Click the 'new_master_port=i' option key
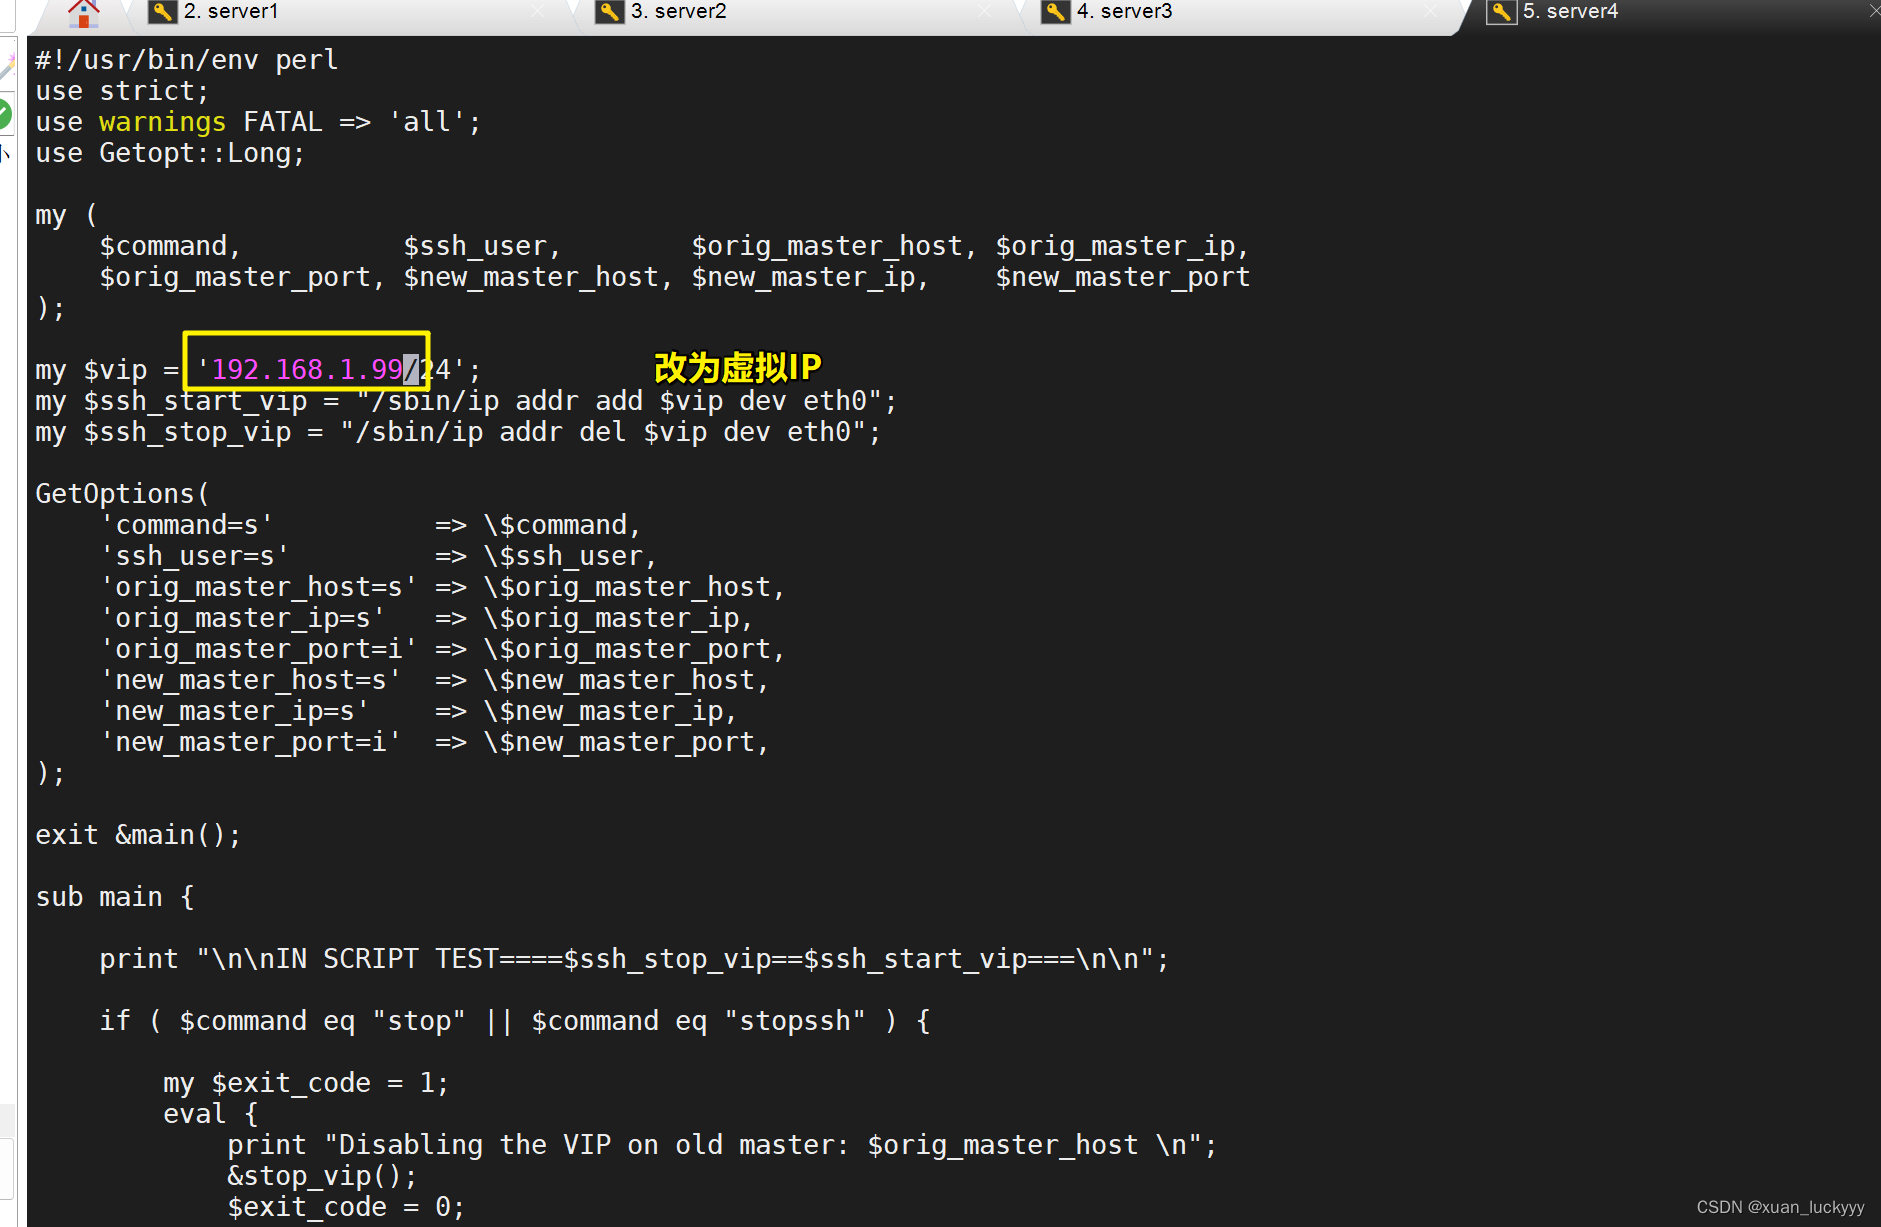The height and width of the screenshot is (1227, 1881). [x=251, y=742]
